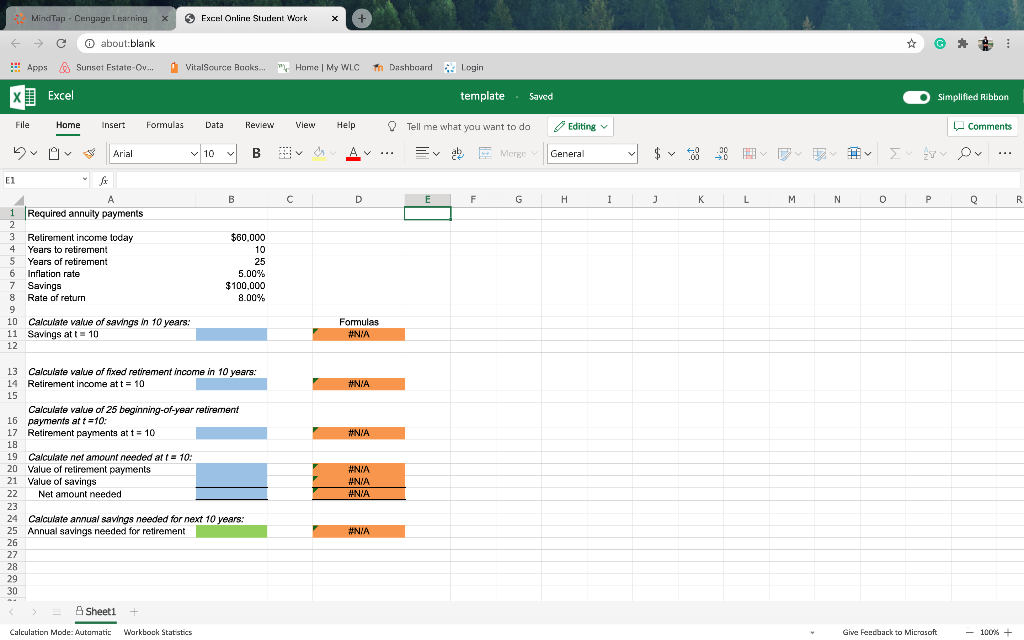Viewport: 1024px width, 640px height.
Task: Click the Wrap Text icon
Action: pos(456,155)
